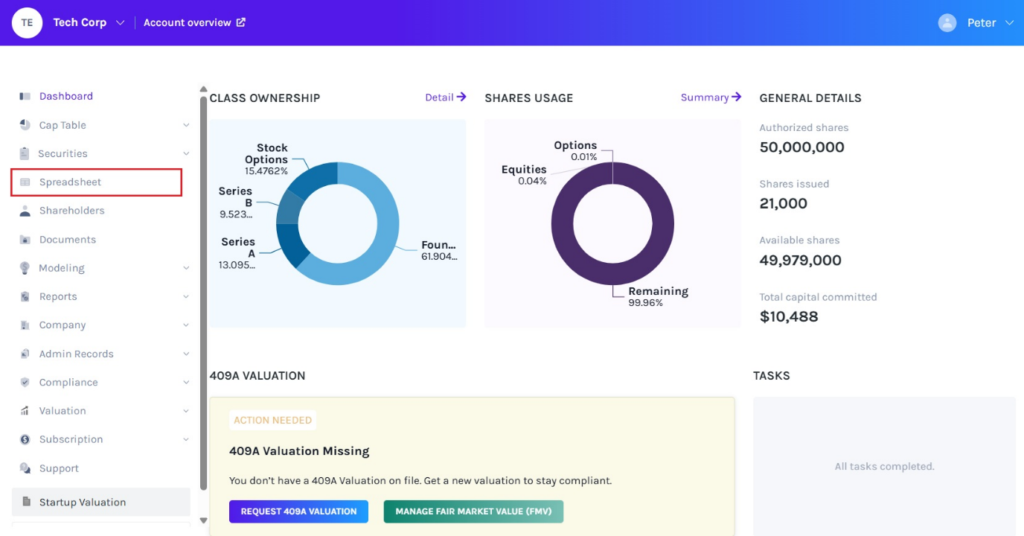The height and width of the screenshot is (536, 1024).
Task: Click the Documents folder icon
Action: [25, 240]
